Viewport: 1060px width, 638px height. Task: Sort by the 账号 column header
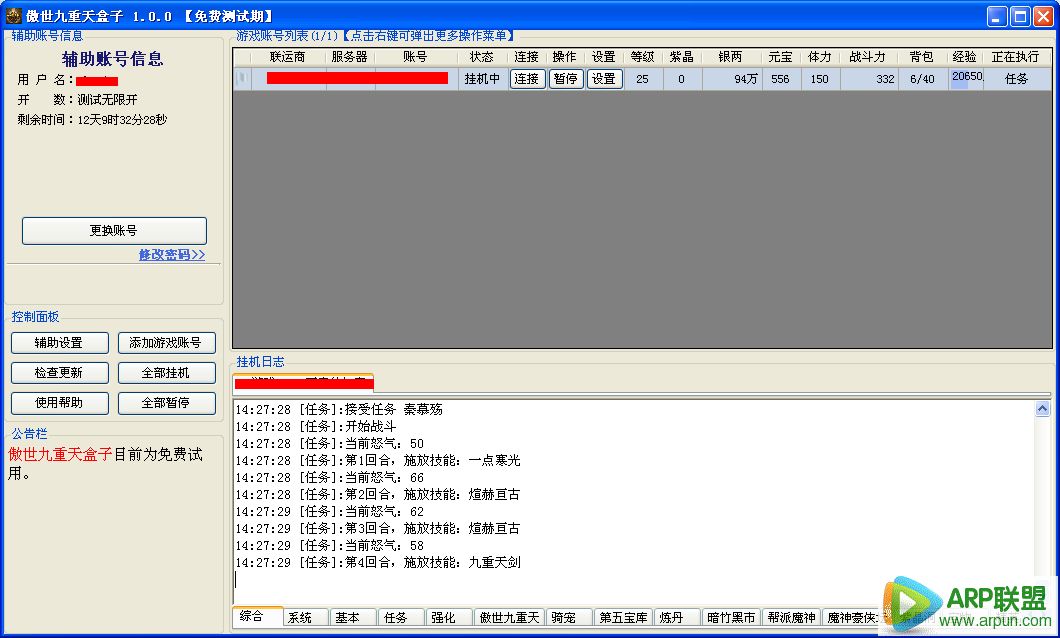(x=415, y=57)
